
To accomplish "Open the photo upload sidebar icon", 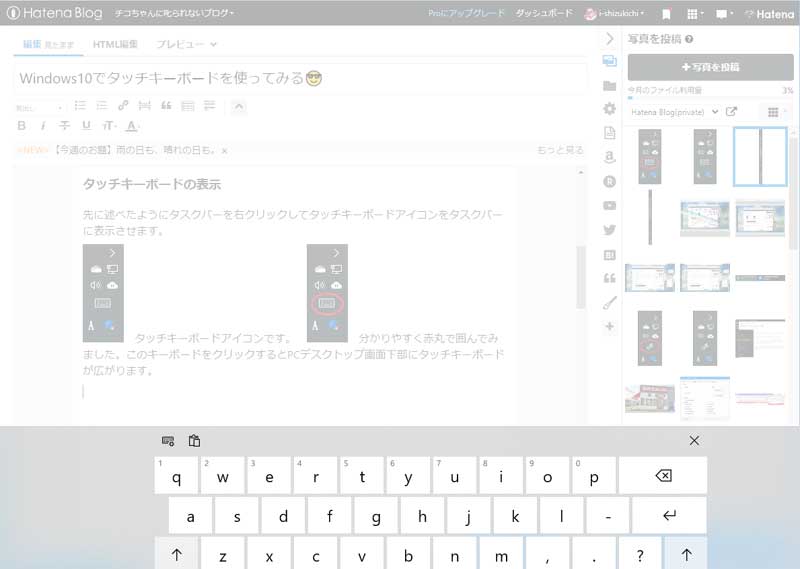I will point(609,61).
